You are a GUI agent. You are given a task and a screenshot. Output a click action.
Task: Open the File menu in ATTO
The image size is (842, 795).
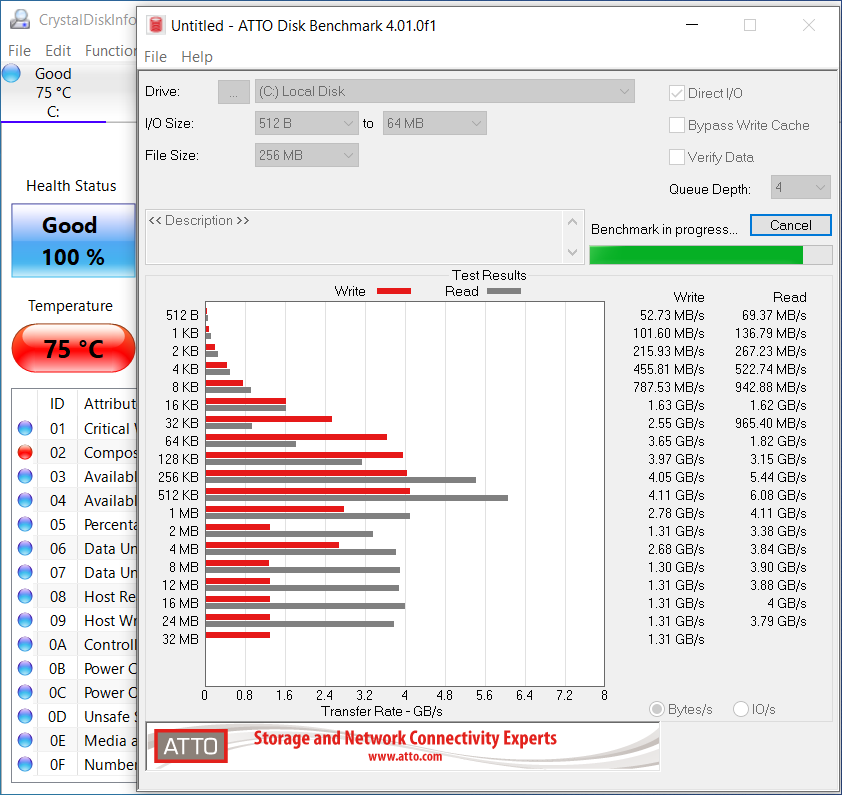click(155, 57)
